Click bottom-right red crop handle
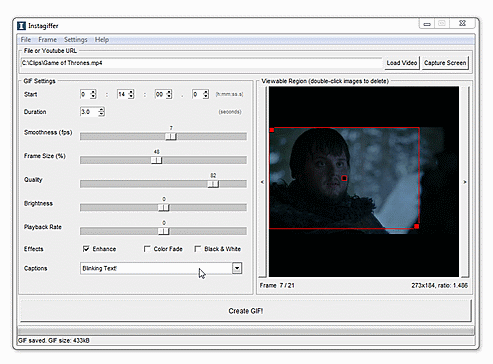This screenshot has height=364, width=493. coord(416,226)
